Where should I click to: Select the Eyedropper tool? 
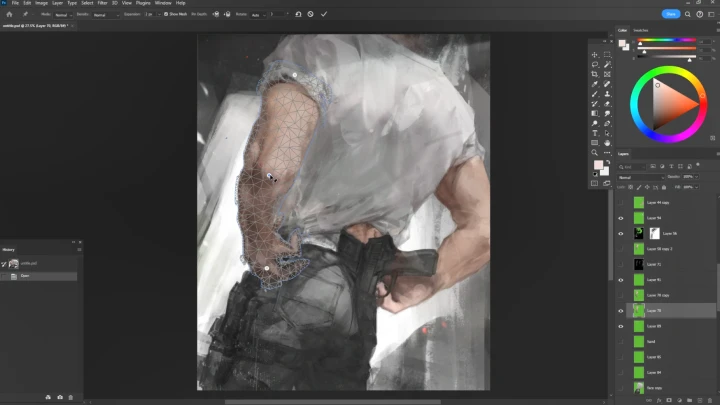pyautogui.click(x=595, y=84)
